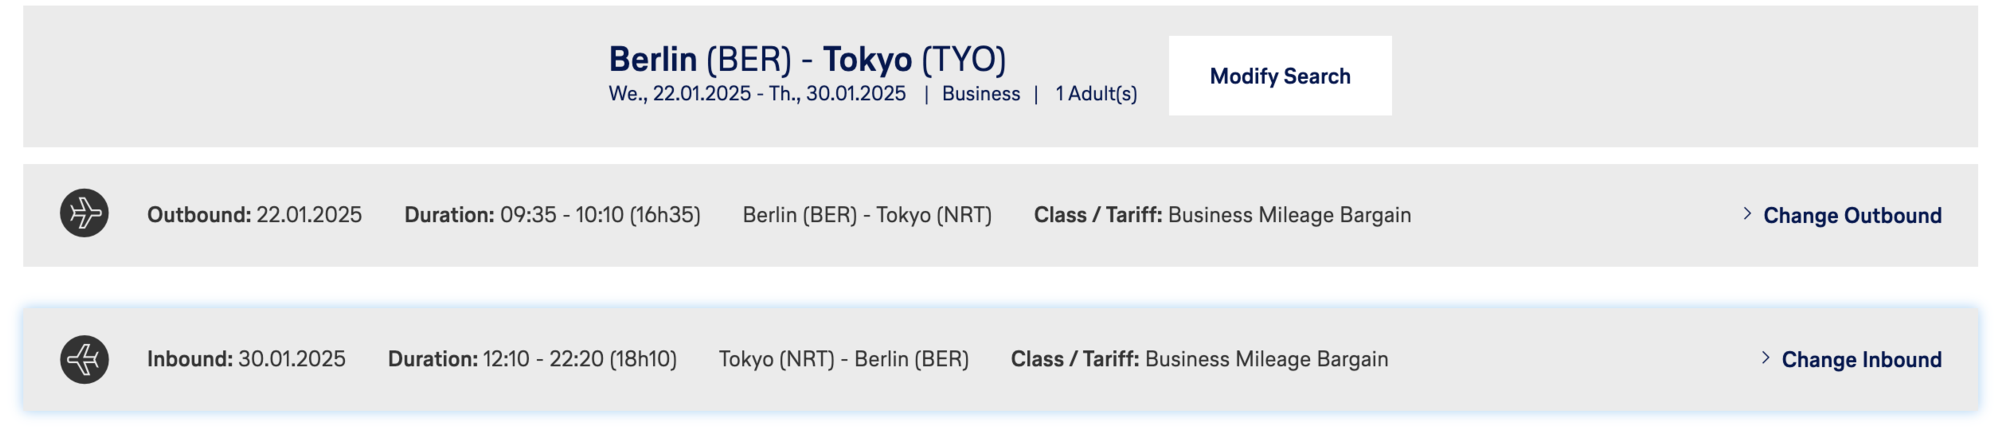
Task: Click the Business cabin class label
Action: coord(981,94)
